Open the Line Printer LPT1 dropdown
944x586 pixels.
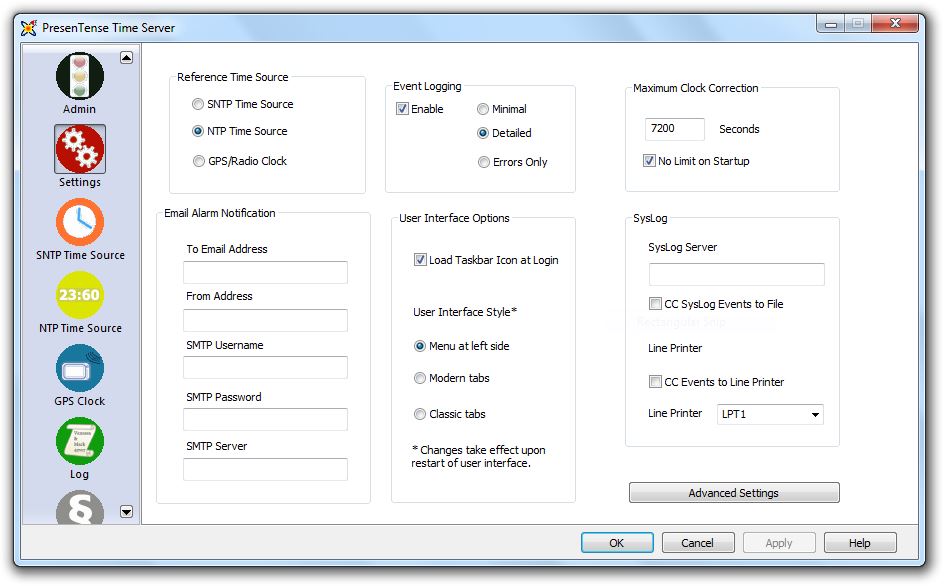pyautogui.click(x=814, y=414)
